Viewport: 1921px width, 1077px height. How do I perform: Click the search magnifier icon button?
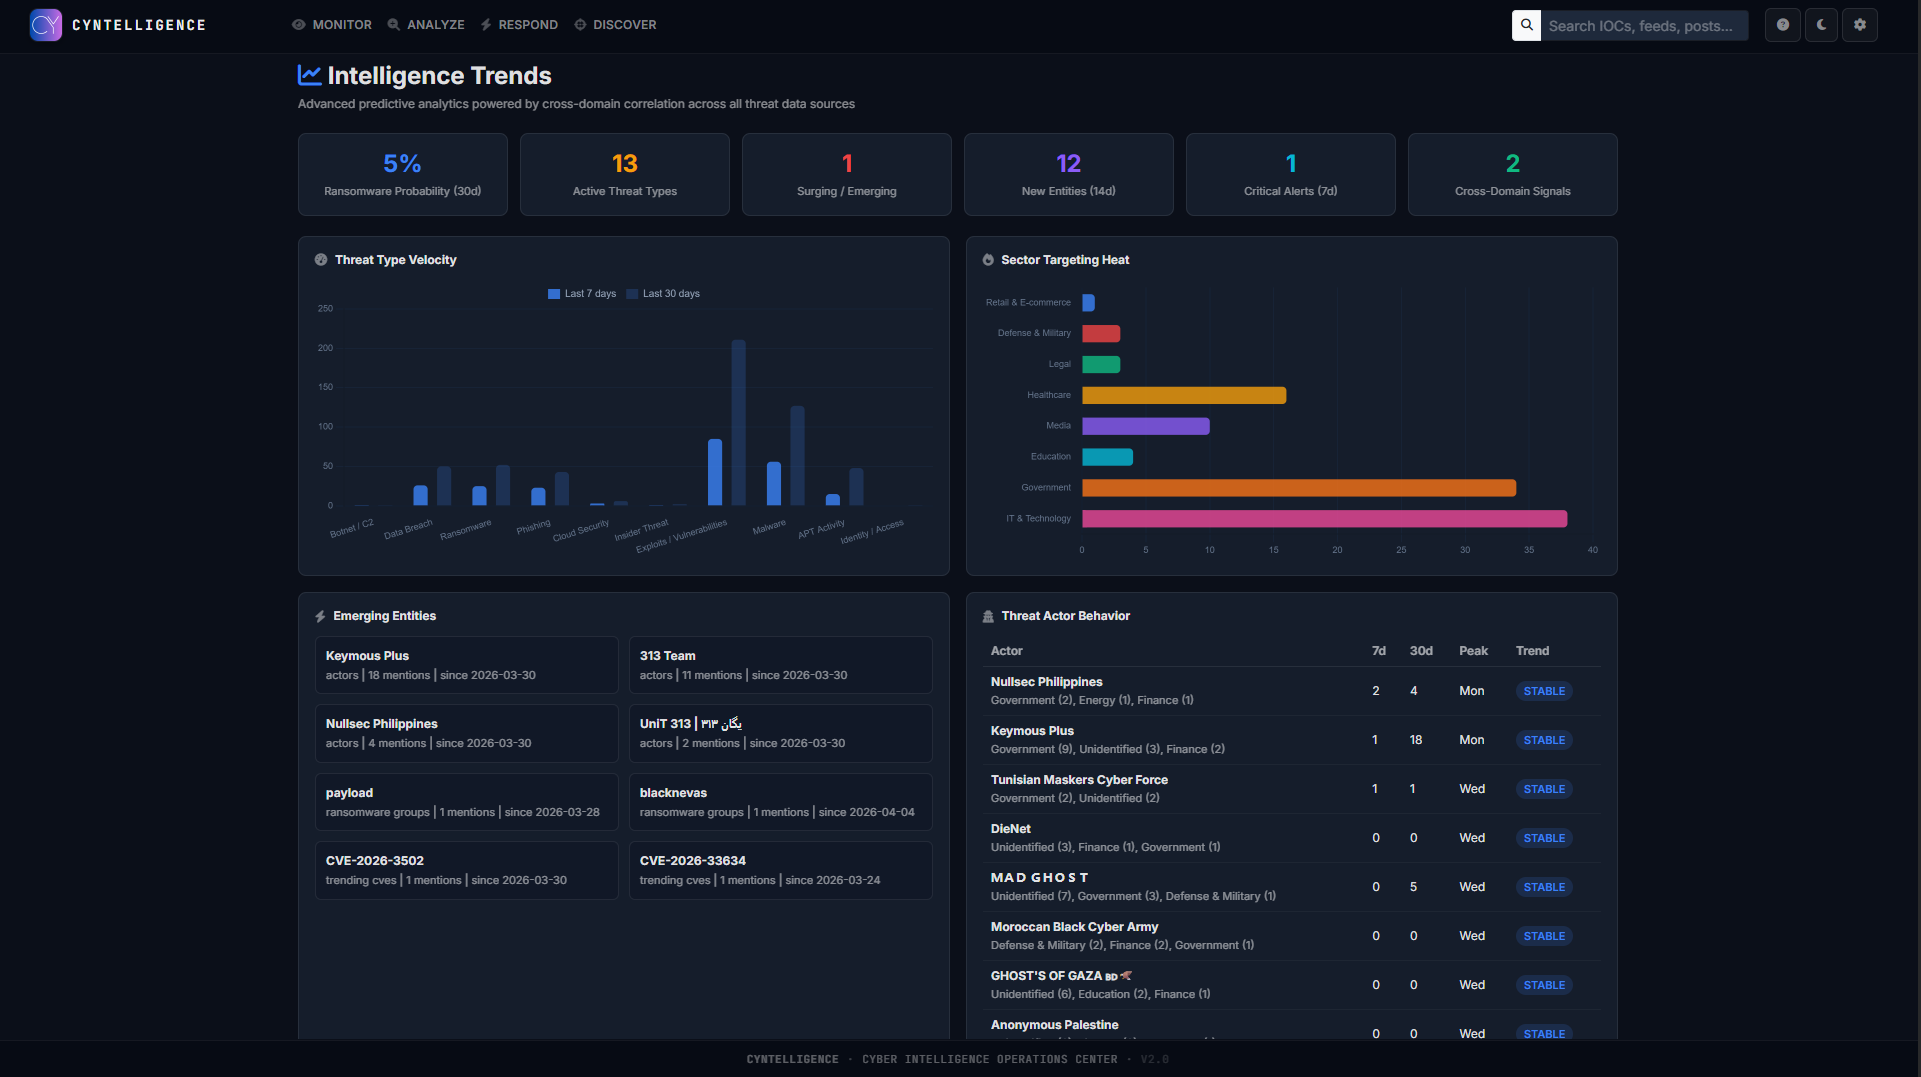(x=1526, y=25)
